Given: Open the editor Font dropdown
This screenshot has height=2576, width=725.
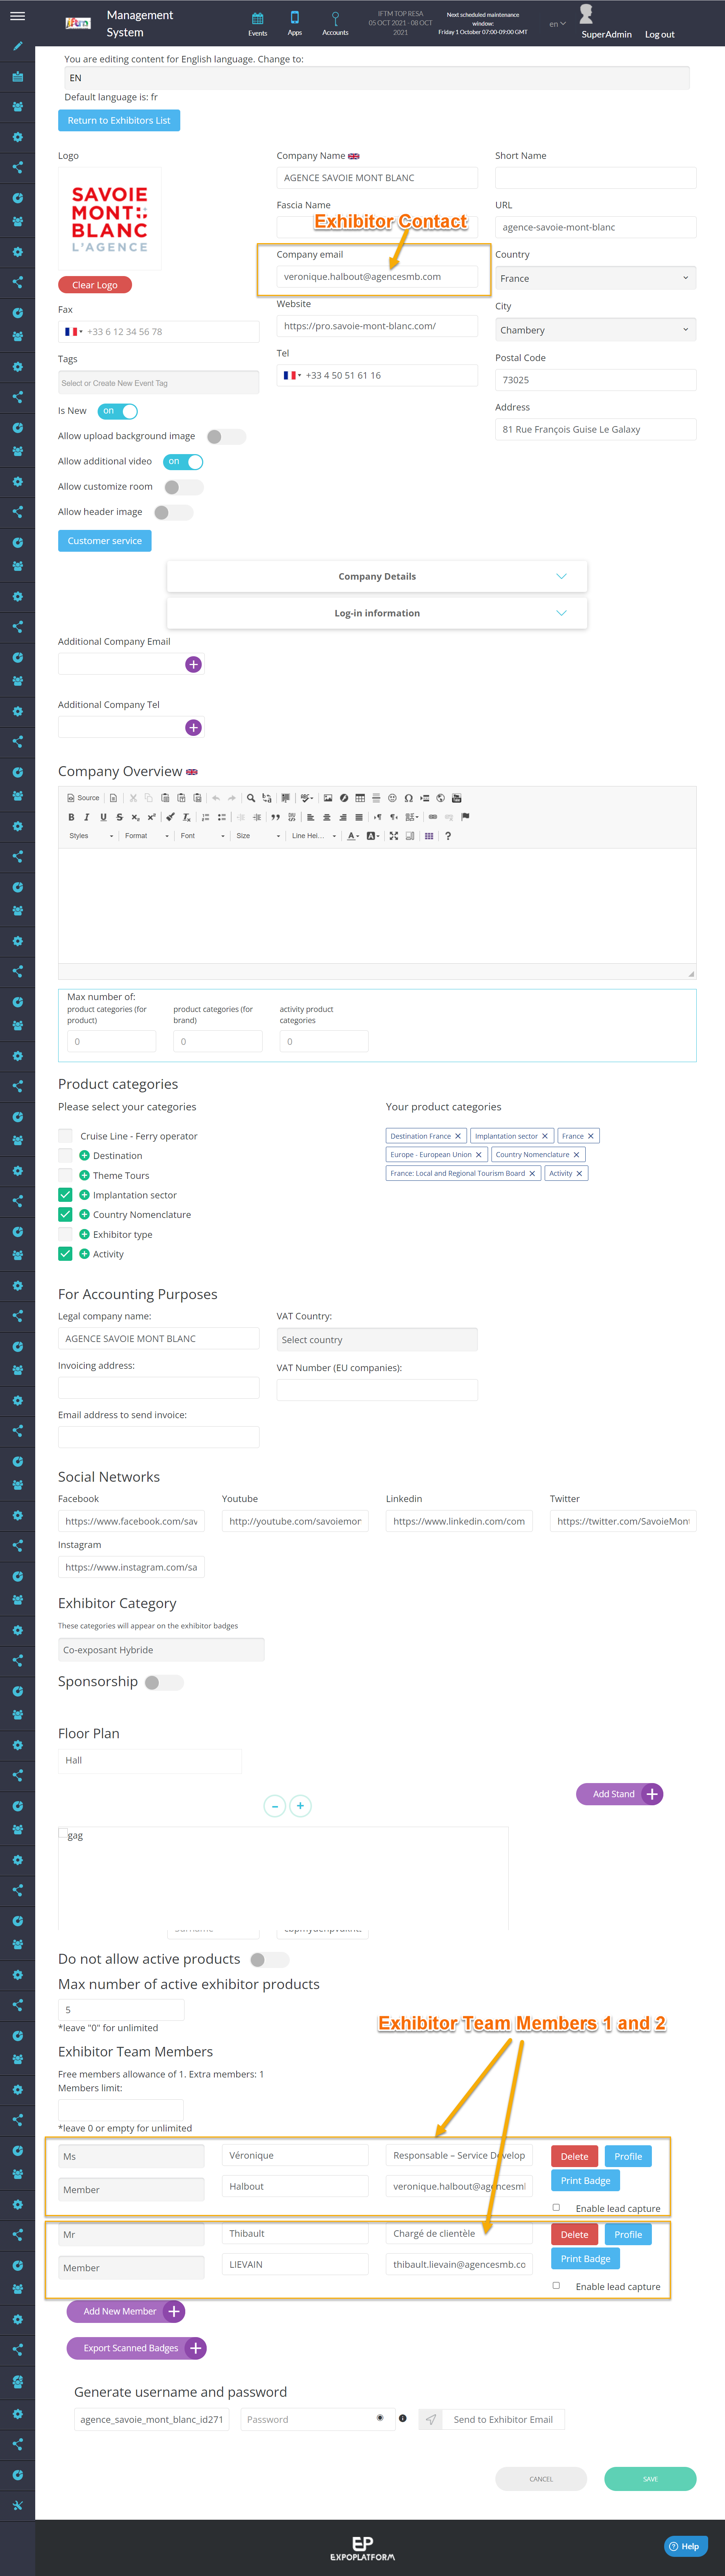Looking at the screenshot, I should pyautogui.click(x=202, y=836).
